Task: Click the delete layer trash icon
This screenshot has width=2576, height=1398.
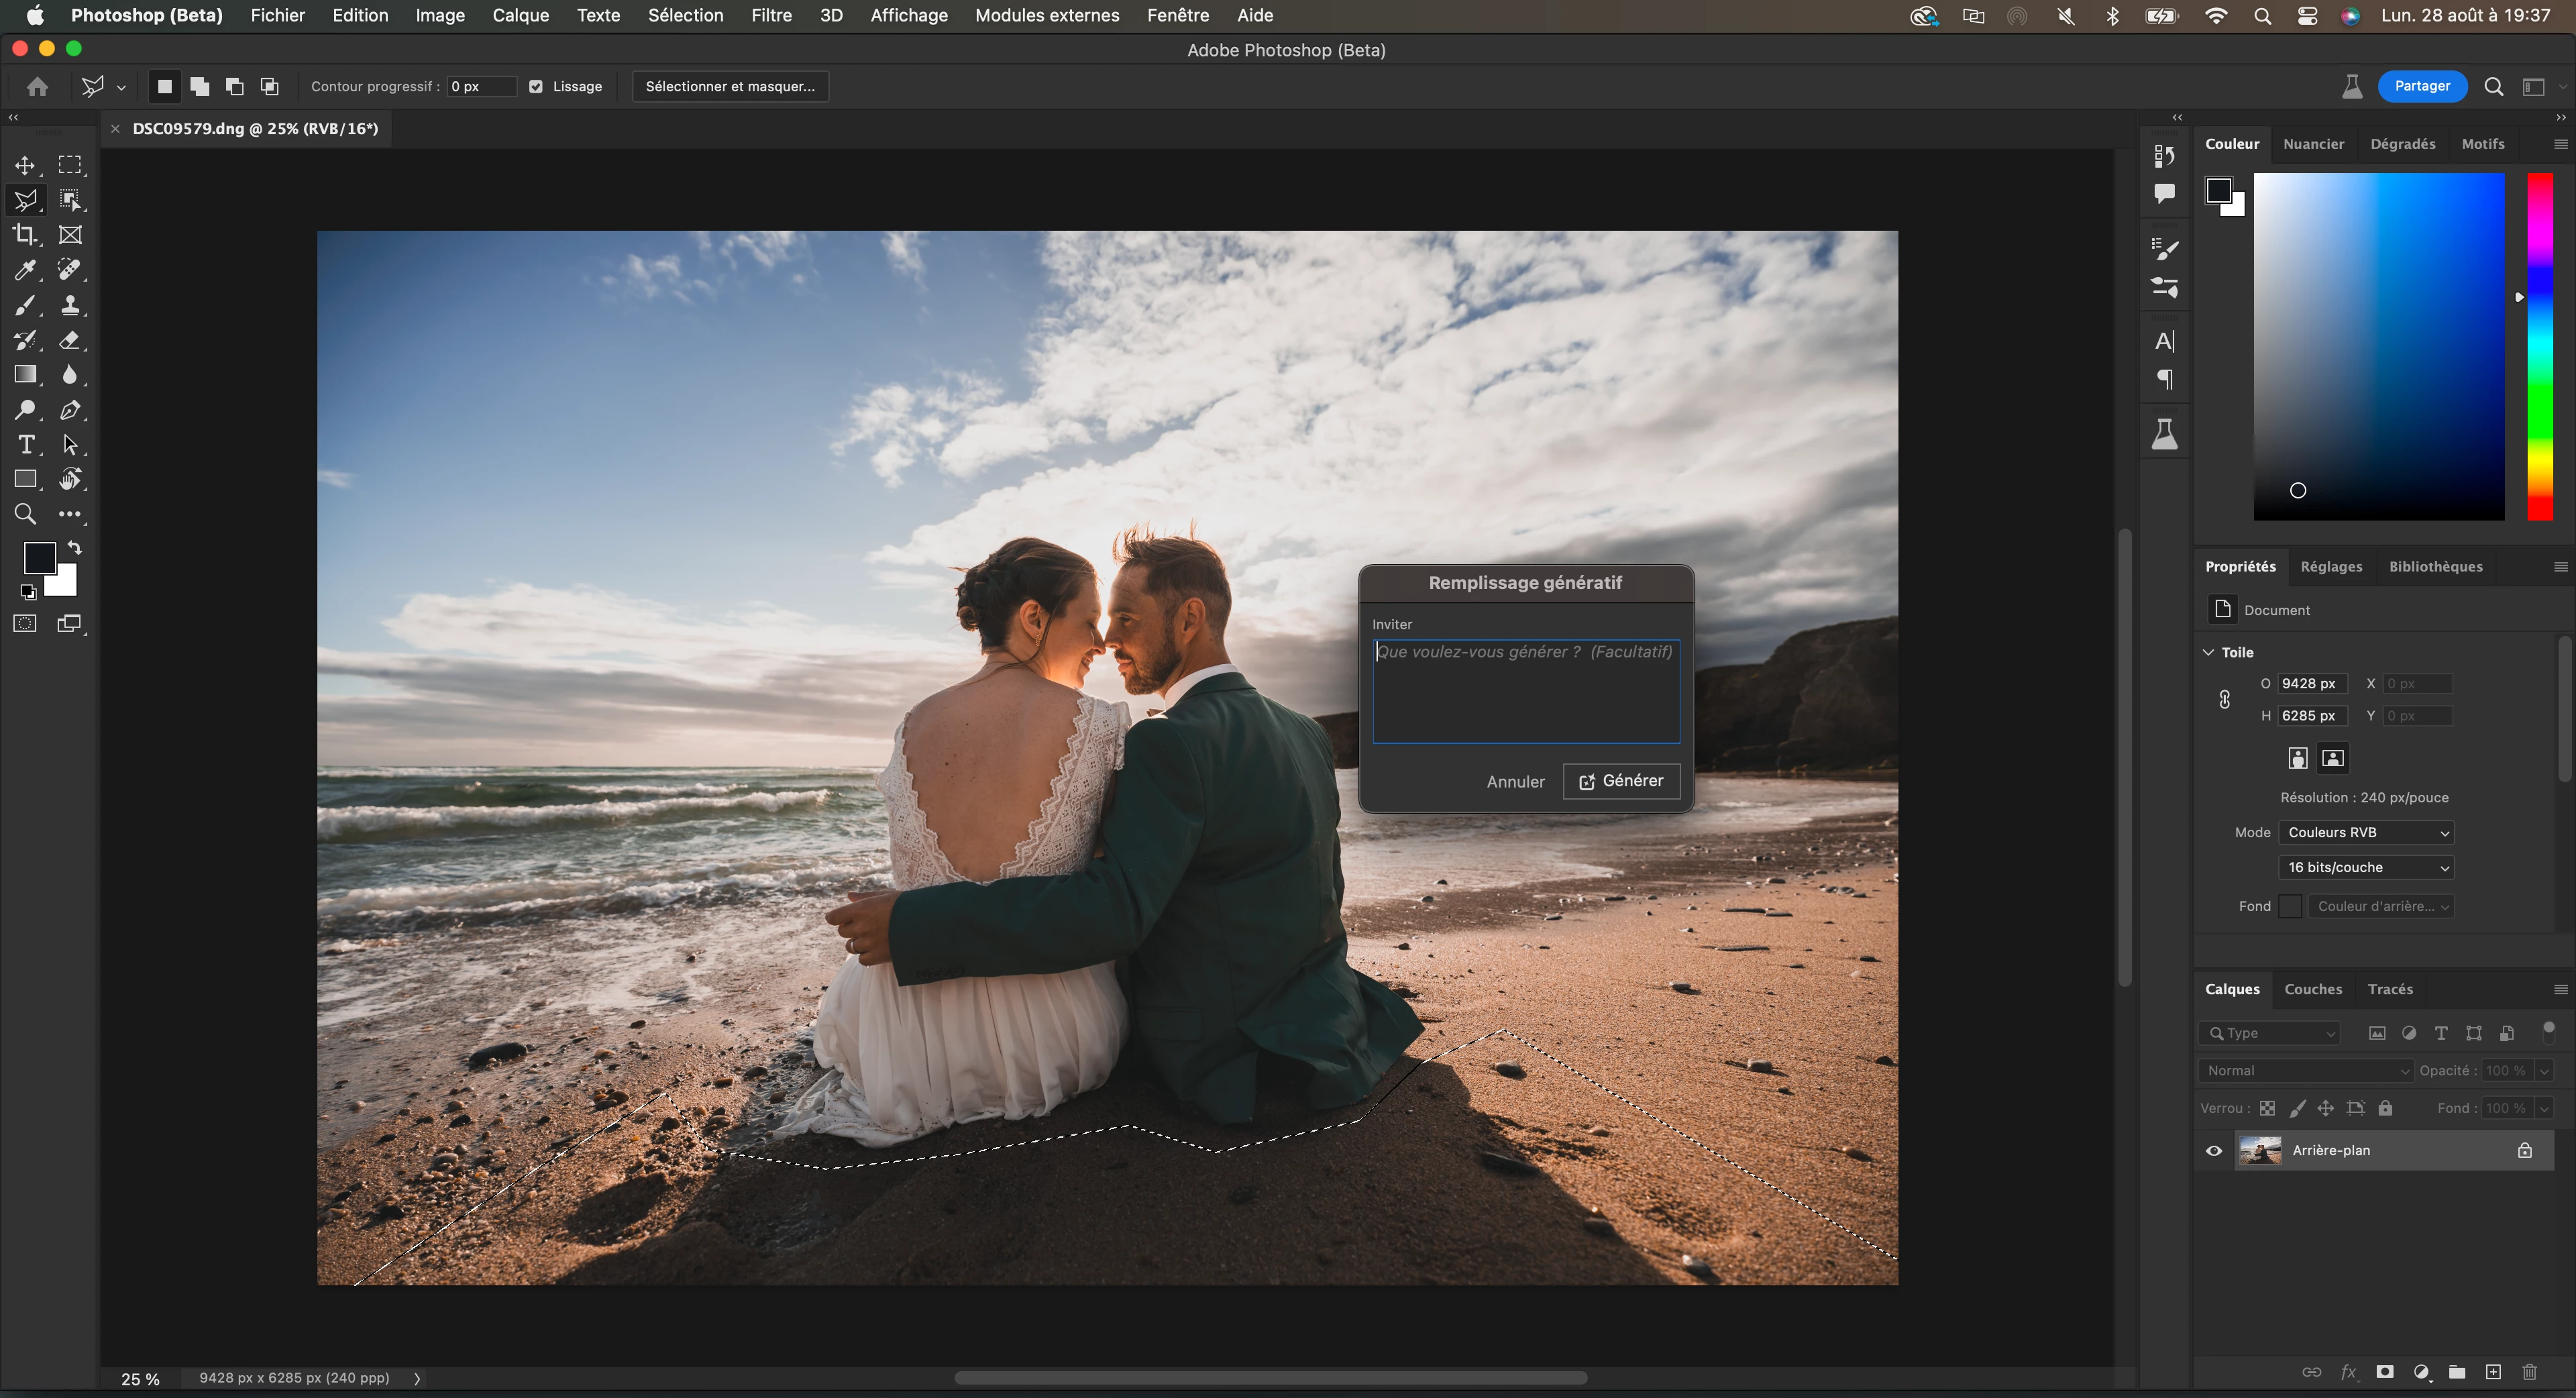Action: pyautogui.click(x=2529, y=1372)
